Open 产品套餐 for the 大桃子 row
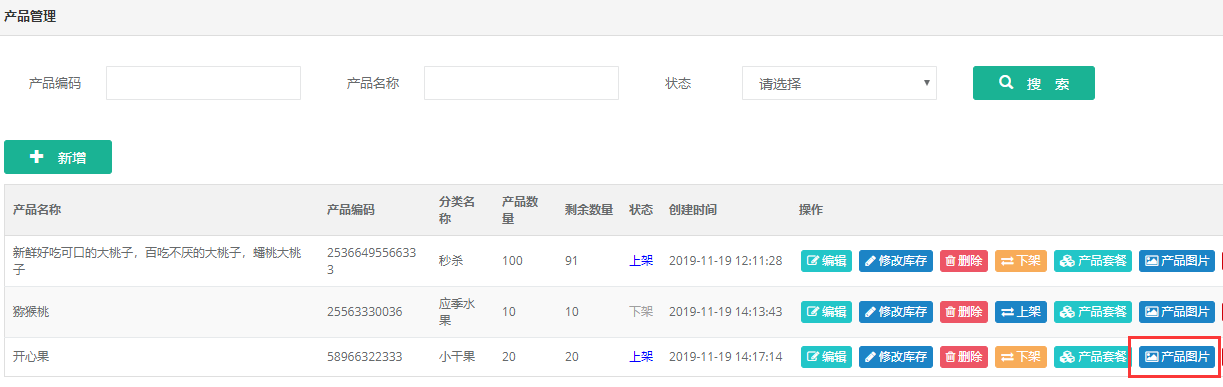Viewport: 1223px width, 387px height. pyautogui.click(x=1093, y=261)
